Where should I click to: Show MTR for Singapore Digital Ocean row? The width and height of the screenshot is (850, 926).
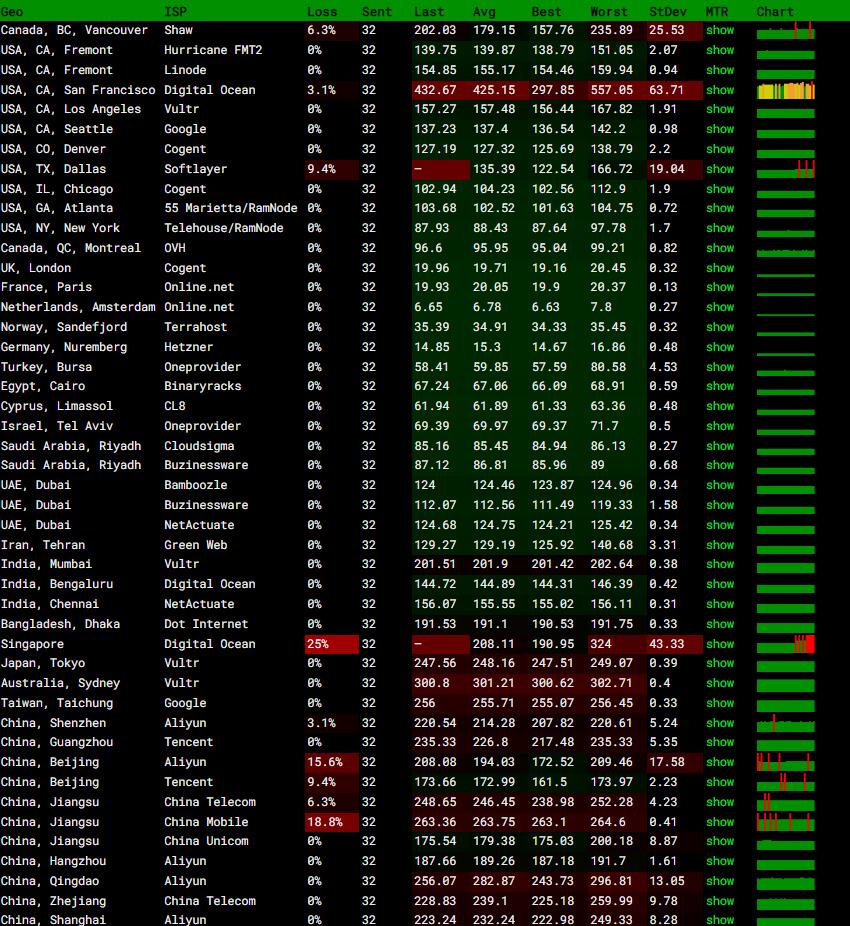point(720,644)
